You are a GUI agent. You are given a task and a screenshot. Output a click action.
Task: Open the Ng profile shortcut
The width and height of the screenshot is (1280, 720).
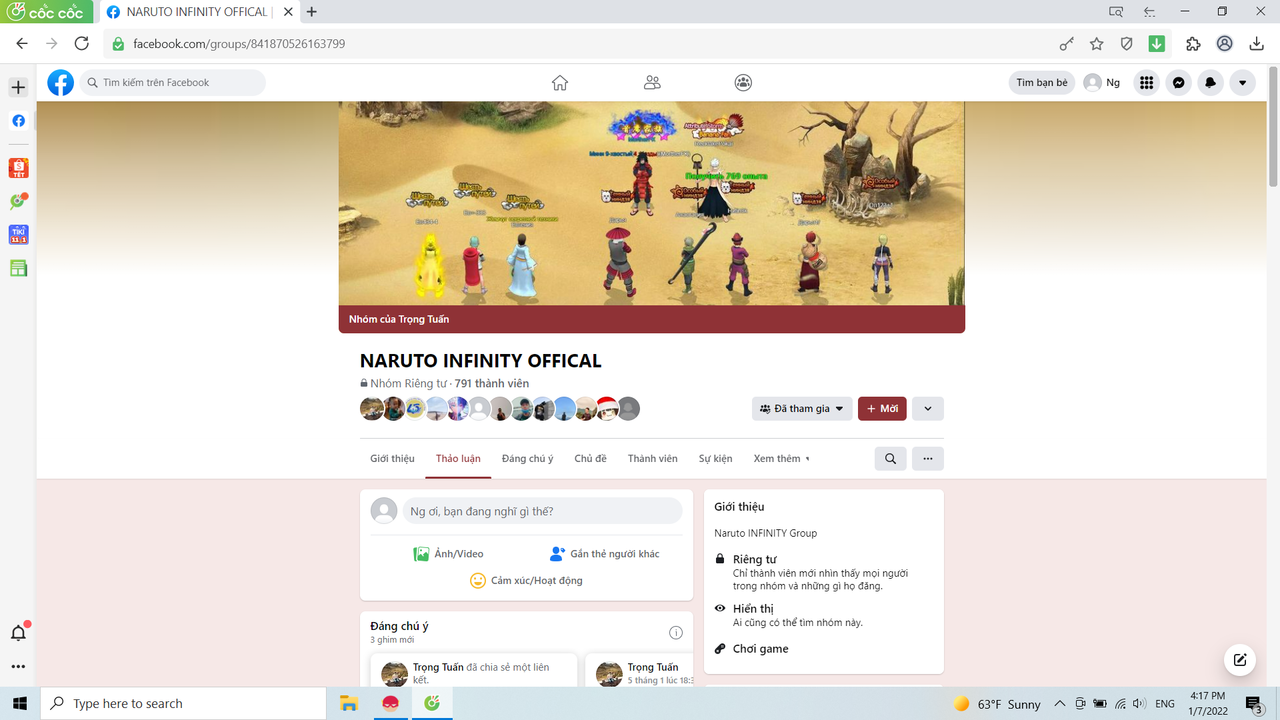pyautogui.click(x=1103, y=83)
